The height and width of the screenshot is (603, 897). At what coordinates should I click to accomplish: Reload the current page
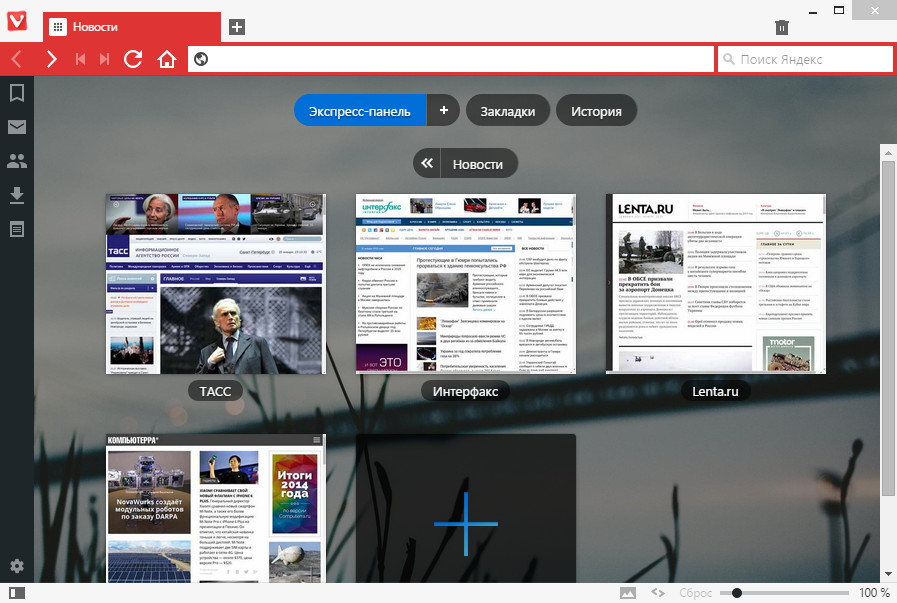pyautogui.click(x=133, y=59)
